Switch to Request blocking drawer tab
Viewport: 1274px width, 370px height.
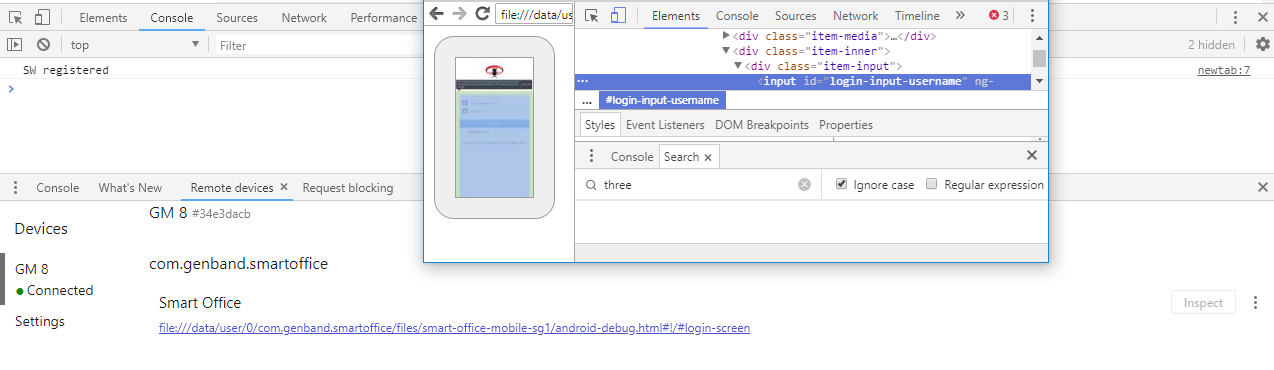(x=348, y=187)
